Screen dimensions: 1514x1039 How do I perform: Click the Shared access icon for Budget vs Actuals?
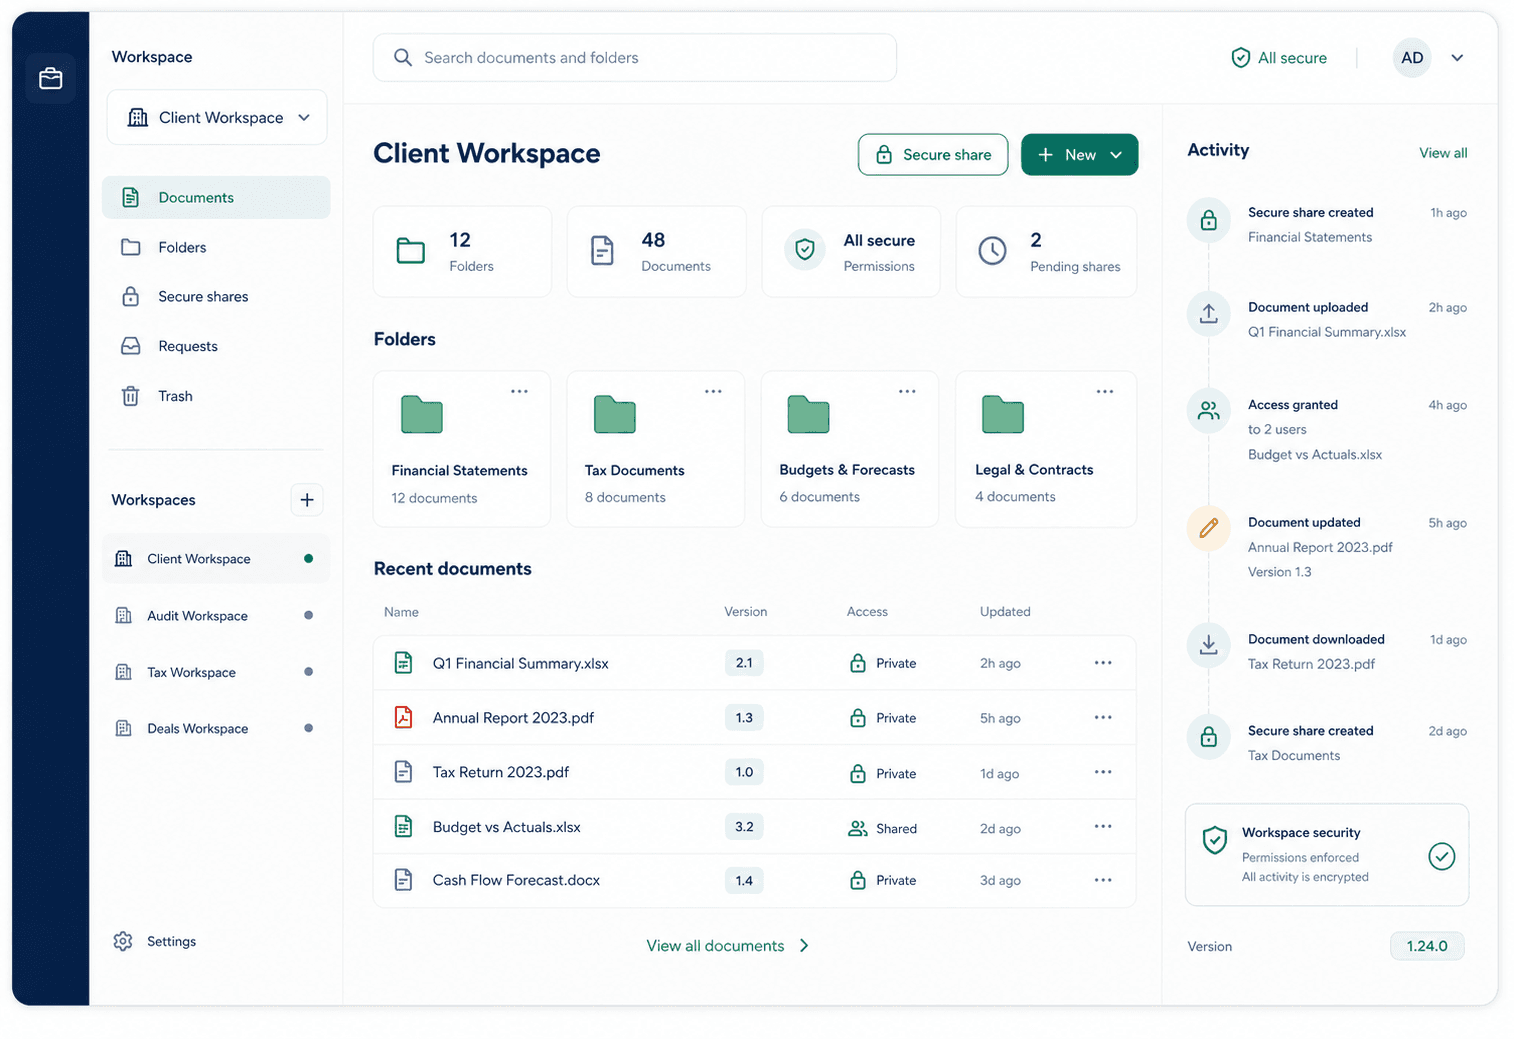(857, 828)
